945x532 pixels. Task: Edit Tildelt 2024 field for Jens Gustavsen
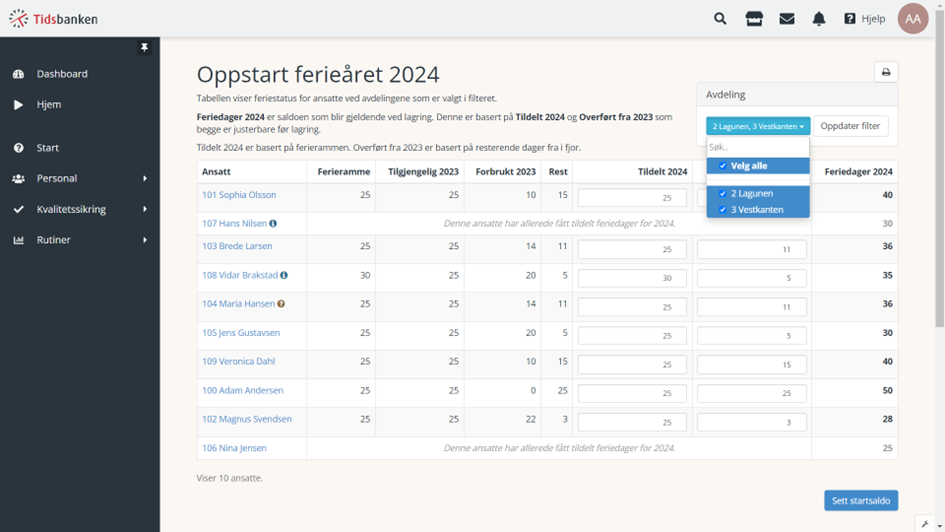point(632,336)
